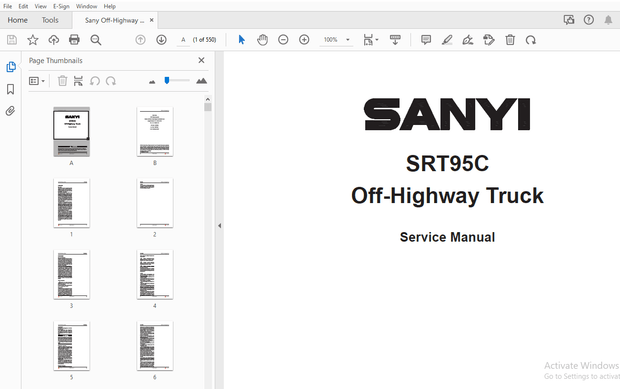This screenshot has height=389, width=620.
Task: Open the help question mark icon
Action: click(x=589, y=20)
